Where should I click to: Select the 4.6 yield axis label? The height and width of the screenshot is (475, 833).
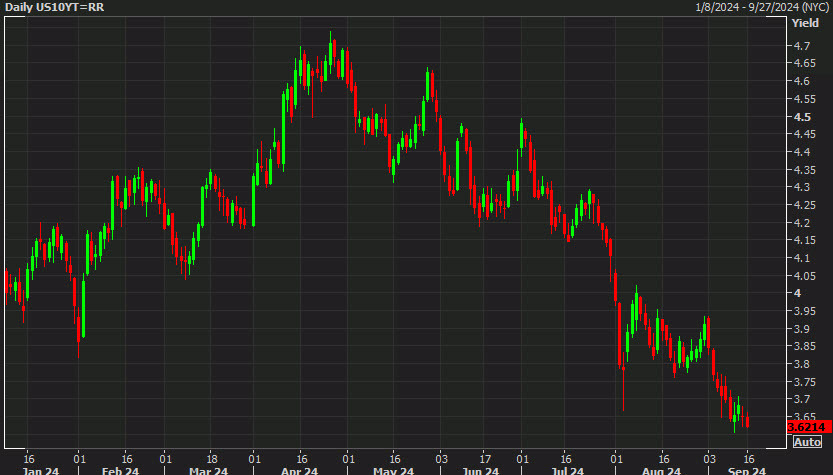[x=802, y=81]
